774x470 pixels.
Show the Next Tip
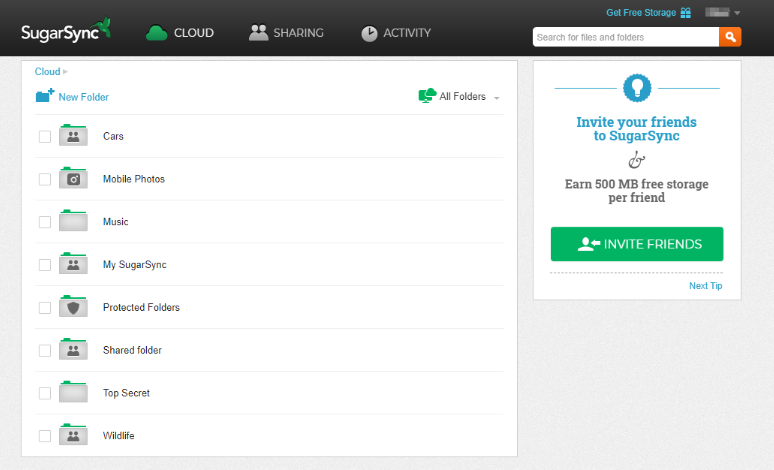click(705, 286)
